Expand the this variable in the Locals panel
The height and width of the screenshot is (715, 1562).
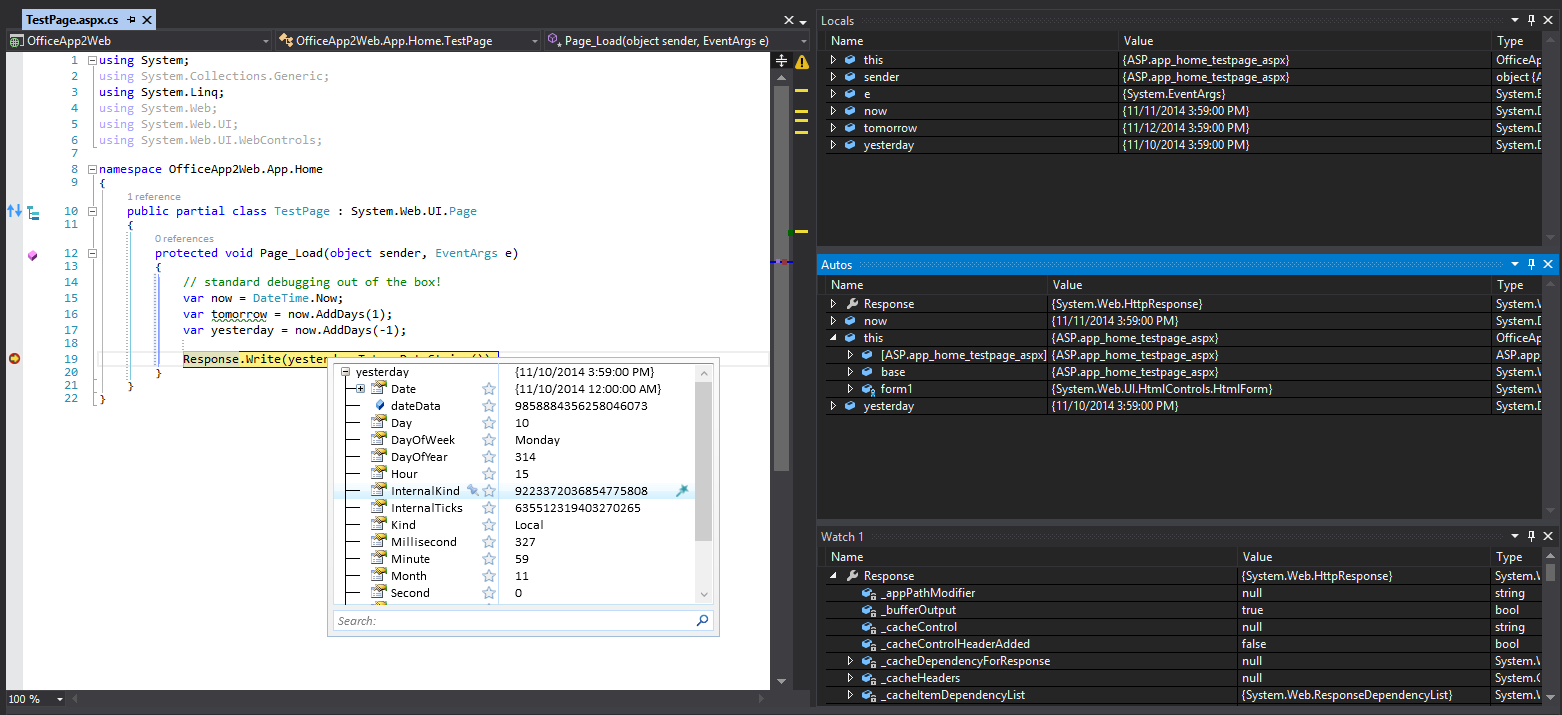833,59
